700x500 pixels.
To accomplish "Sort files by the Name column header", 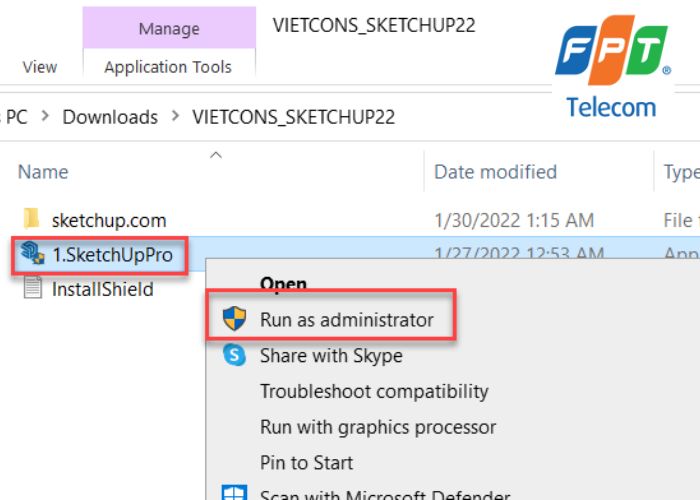I will [43, 172].
